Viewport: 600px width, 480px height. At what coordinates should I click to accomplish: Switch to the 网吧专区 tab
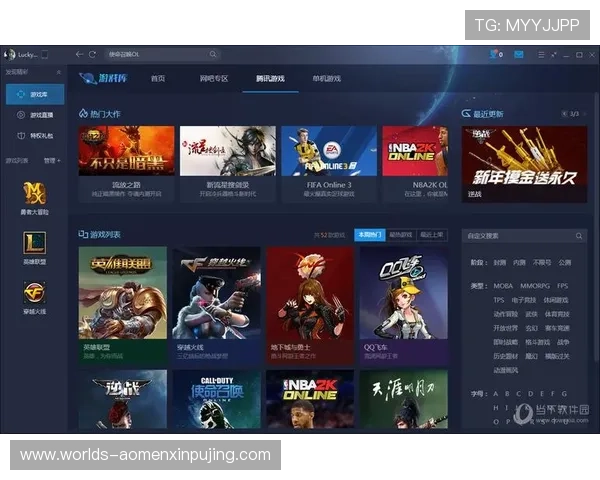pyautogui.click(x=213, y=78)
